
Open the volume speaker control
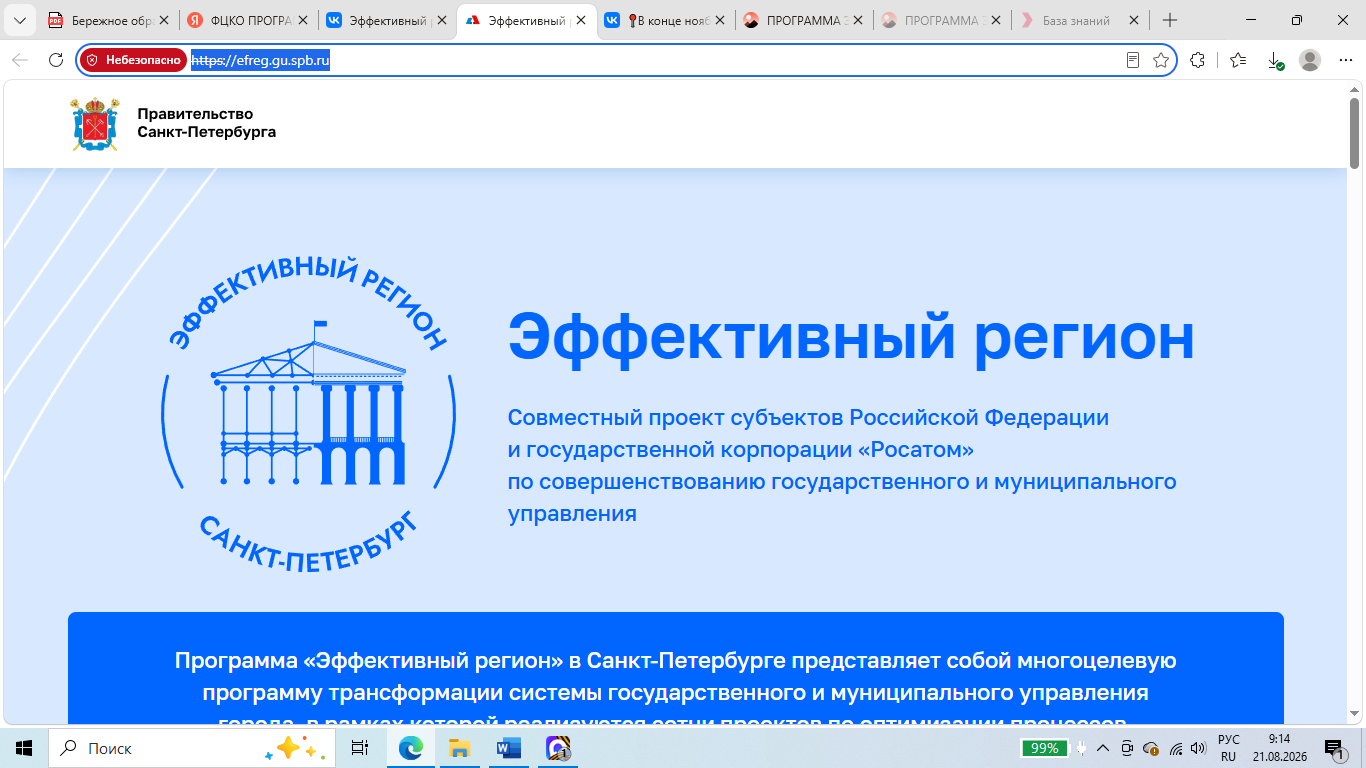[1198, 748]
